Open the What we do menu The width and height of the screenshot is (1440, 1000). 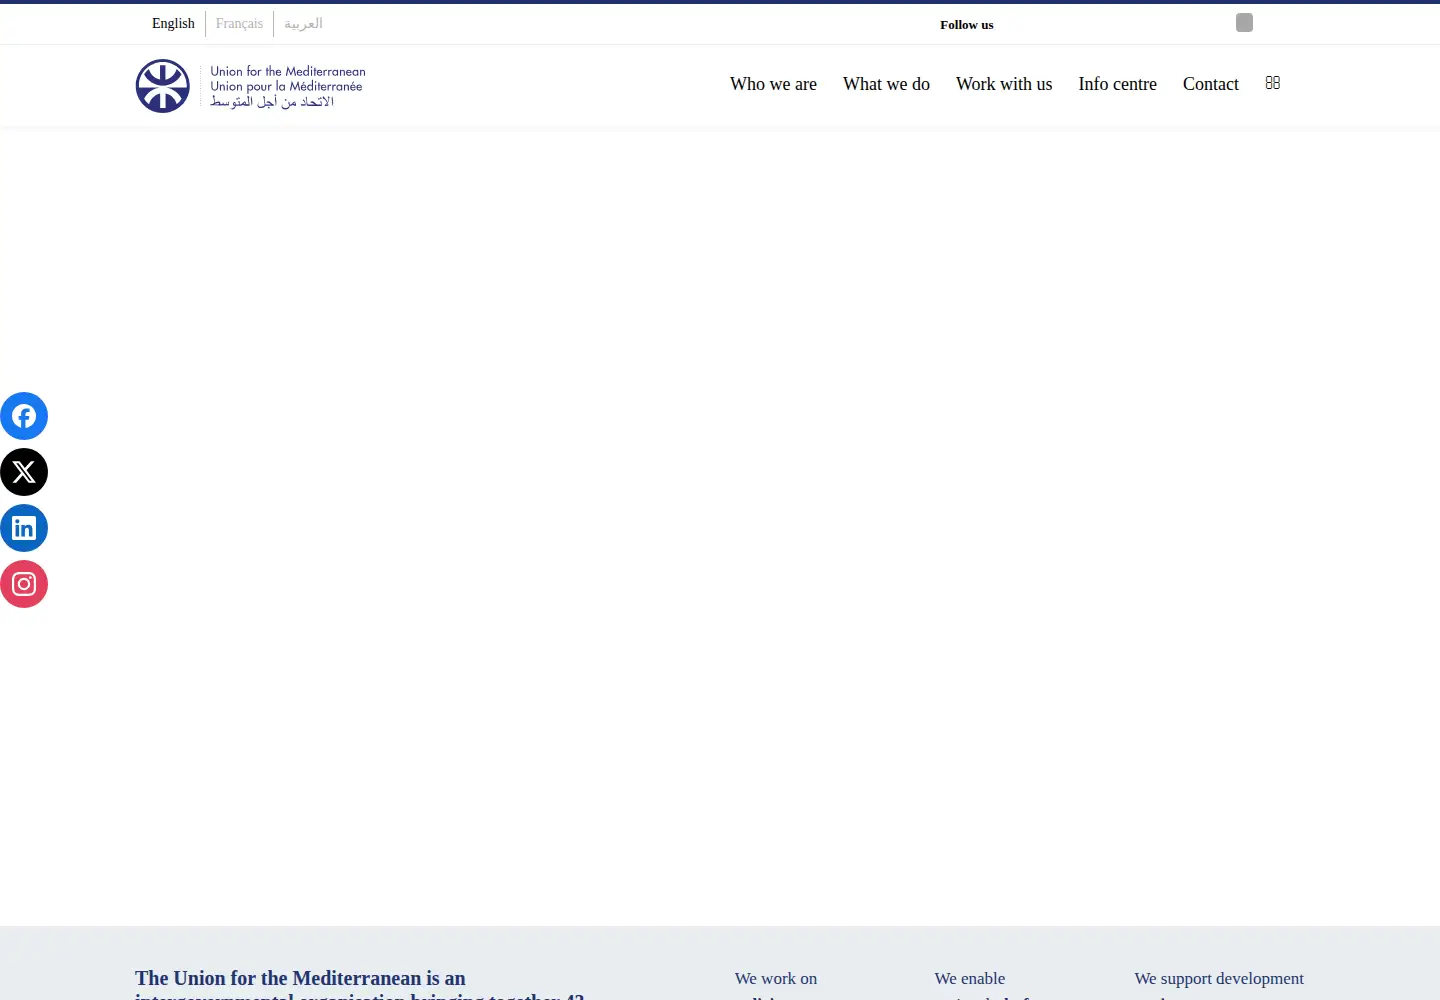(x=886, y=84)
